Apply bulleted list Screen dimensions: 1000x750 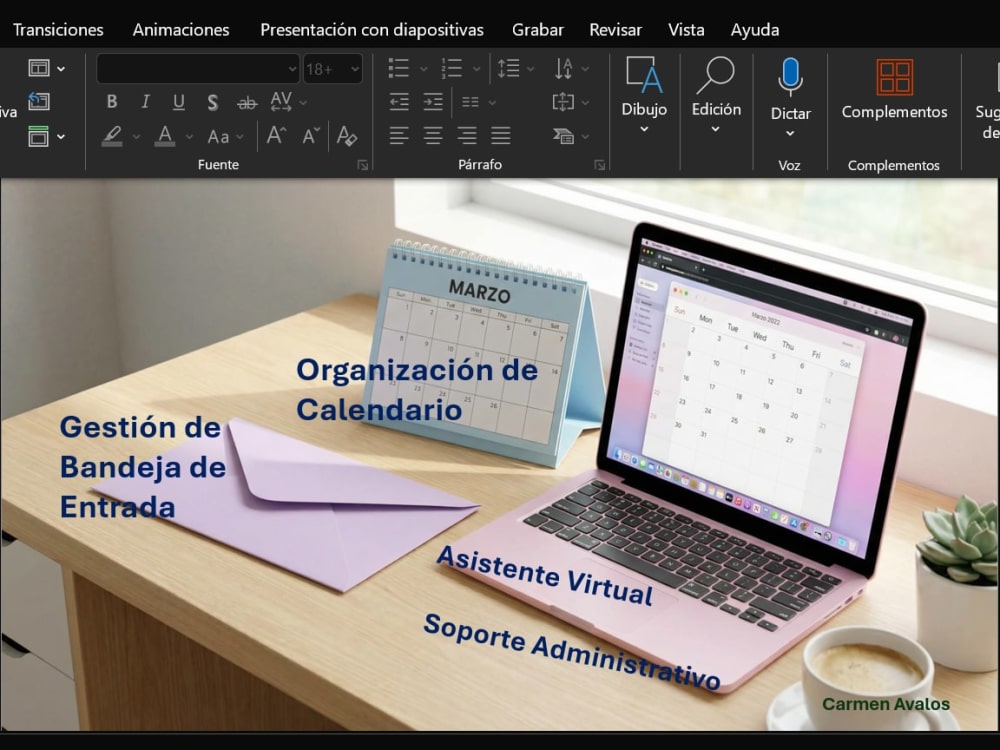tap(399, 68)
